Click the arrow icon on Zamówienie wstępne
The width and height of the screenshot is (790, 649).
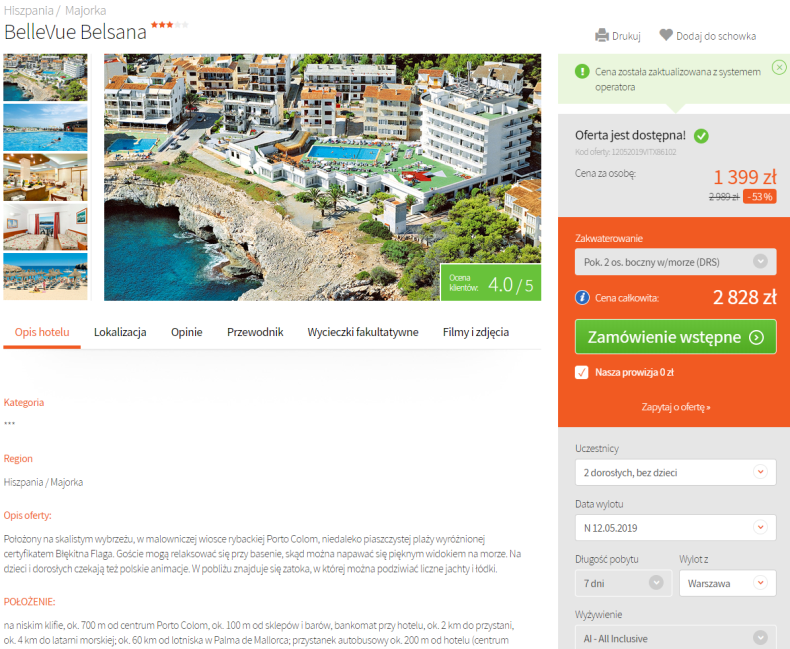tap(756, 337)
